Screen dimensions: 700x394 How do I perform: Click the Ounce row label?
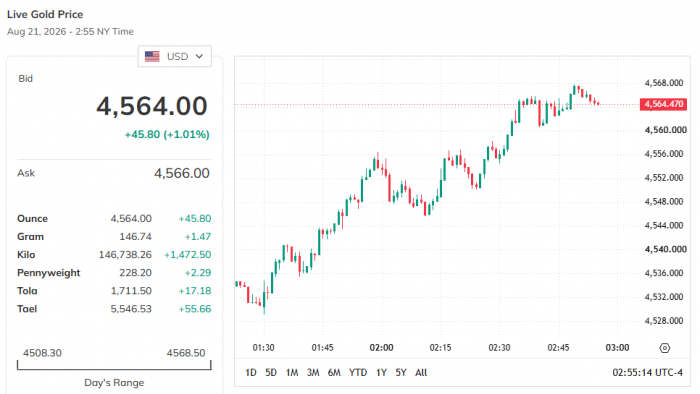[33, 219]
